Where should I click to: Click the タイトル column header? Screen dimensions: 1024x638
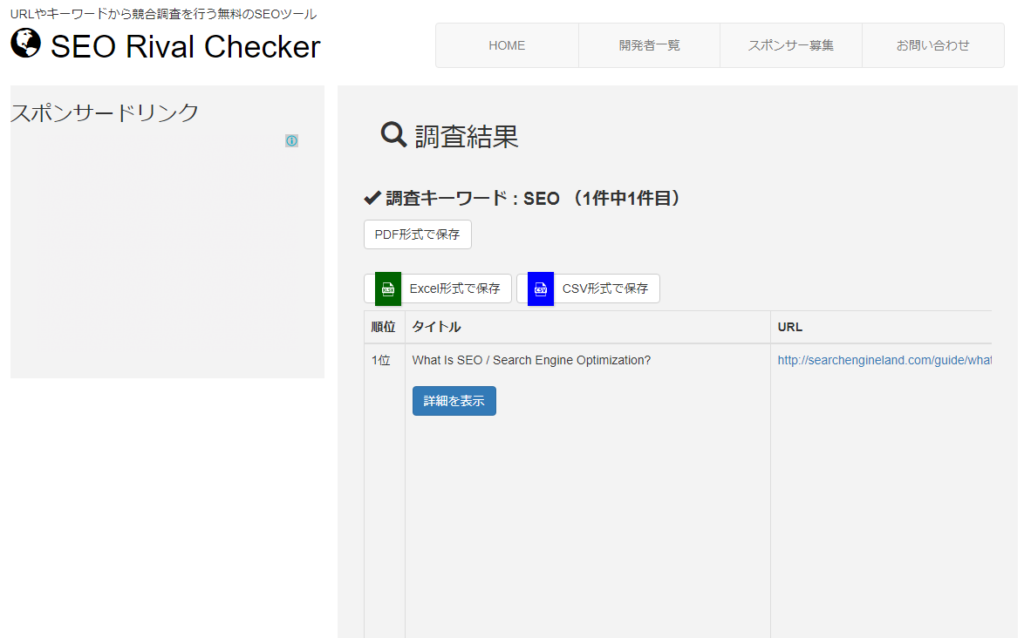pos(436,327)
